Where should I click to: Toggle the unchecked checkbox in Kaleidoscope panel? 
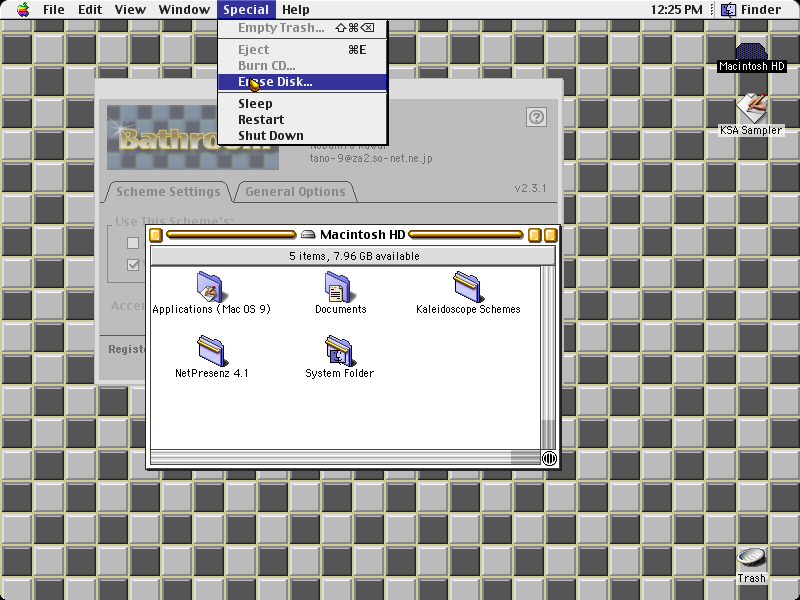[x=133, y=243]
